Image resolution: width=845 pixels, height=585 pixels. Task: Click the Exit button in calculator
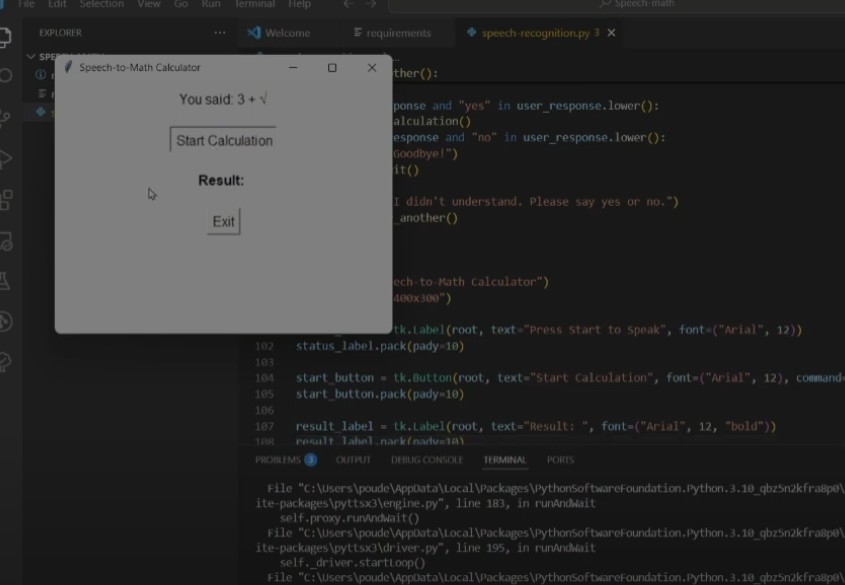click(x=224, y=221)
